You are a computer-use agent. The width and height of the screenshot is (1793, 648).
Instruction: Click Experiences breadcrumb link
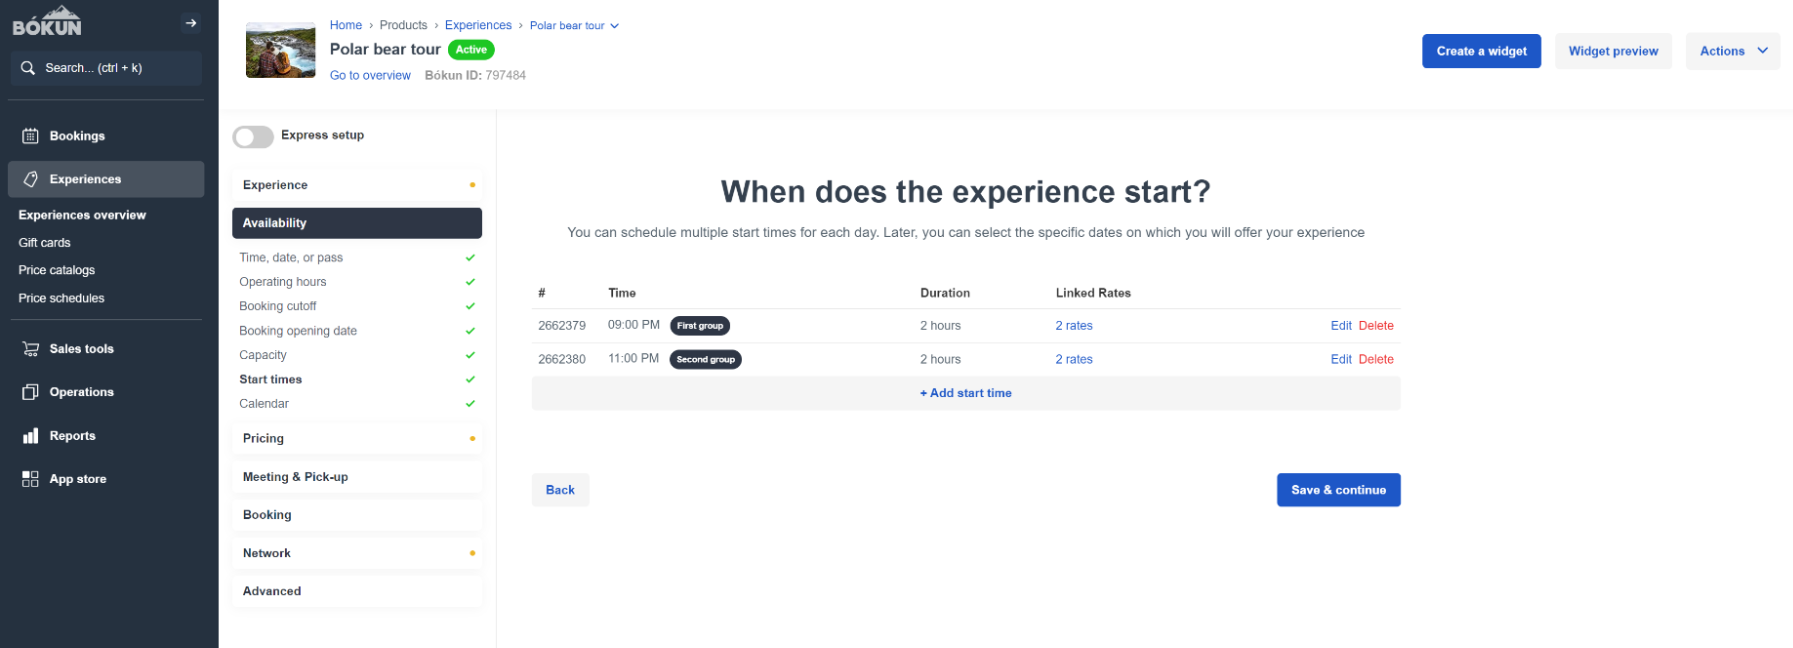point(478,25)
